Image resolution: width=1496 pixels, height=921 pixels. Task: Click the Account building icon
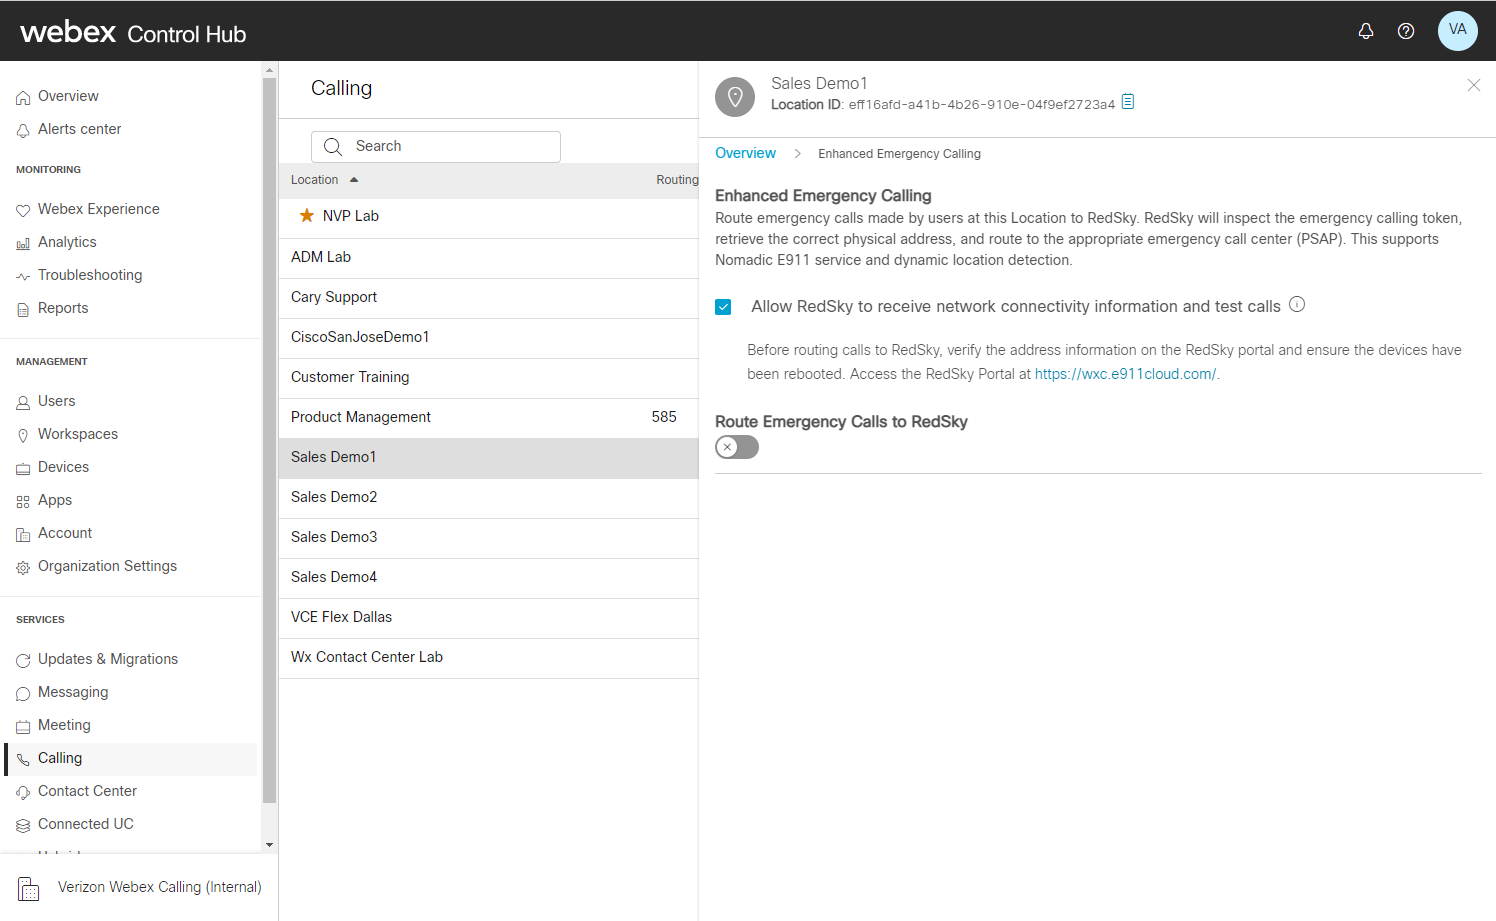(x=23, y=535)
